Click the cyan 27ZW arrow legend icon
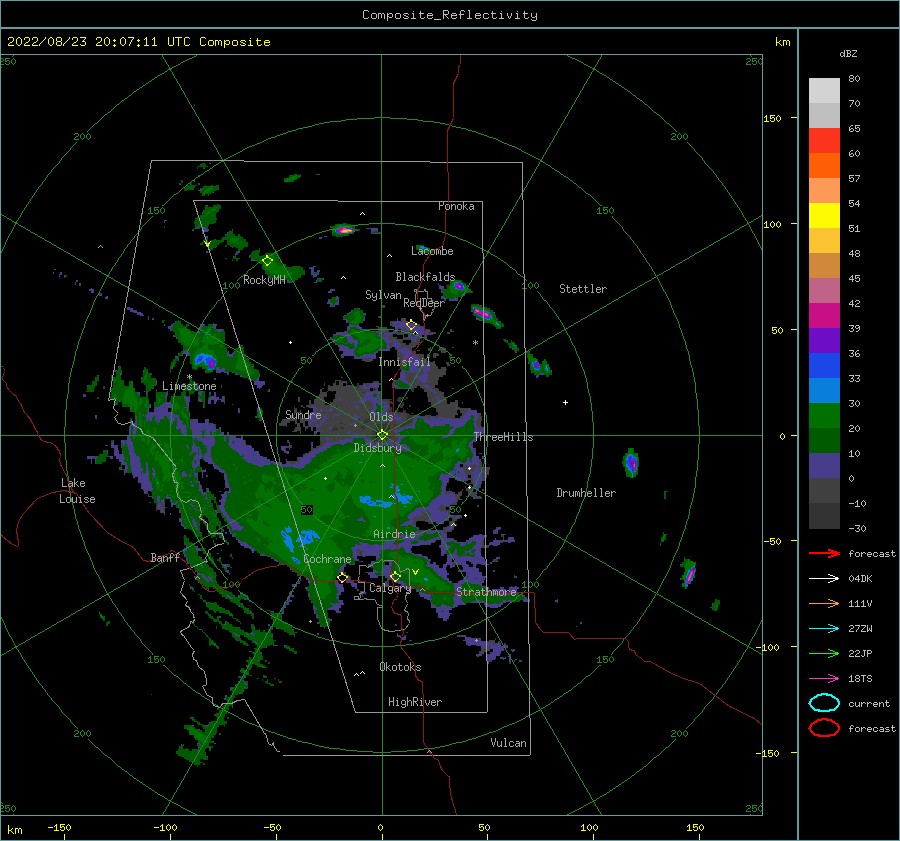The image size is (900, 841). pos(824,629)
